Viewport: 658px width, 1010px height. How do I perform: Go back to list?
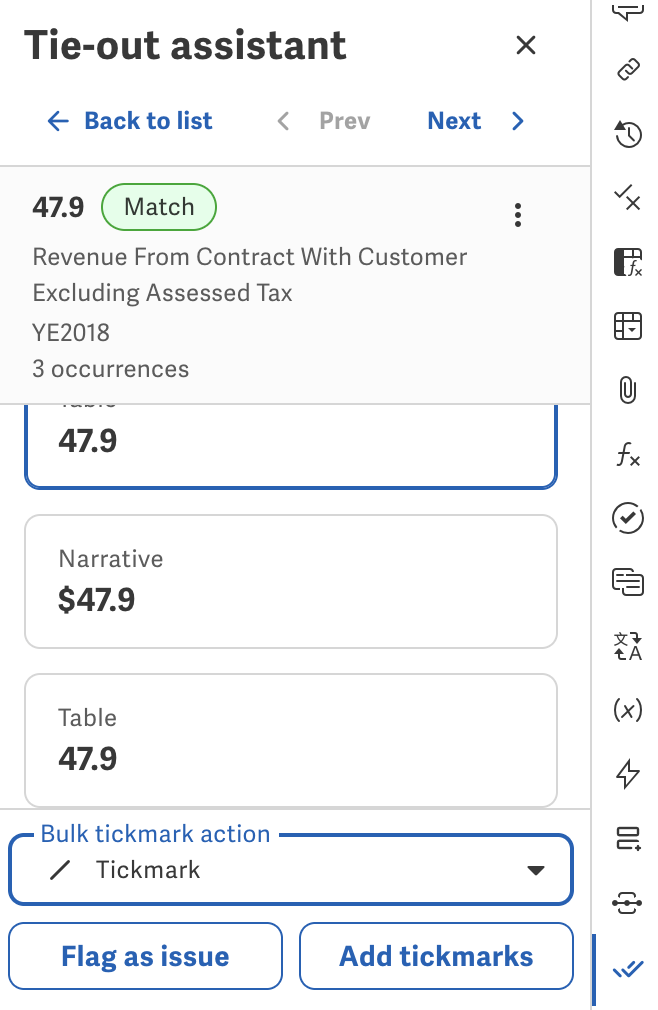point(129,120)
